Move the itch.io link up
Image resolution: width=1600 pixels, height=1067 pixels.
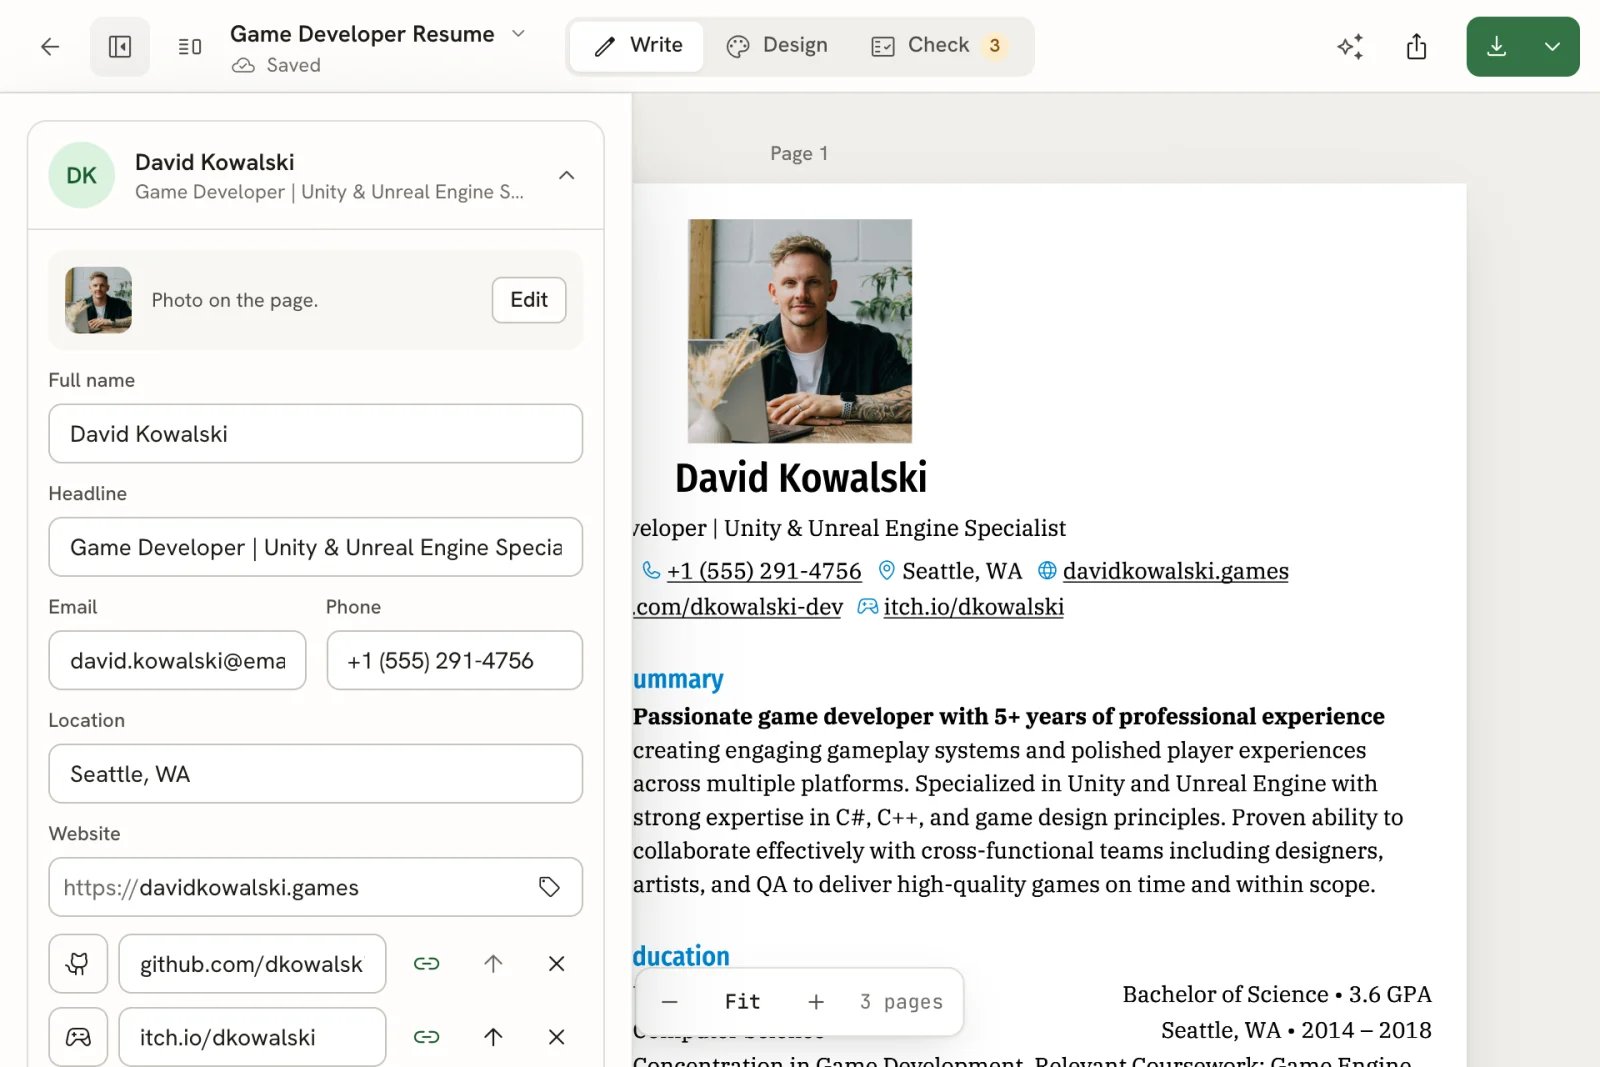pyautogui.click(x=493, y=1037)
